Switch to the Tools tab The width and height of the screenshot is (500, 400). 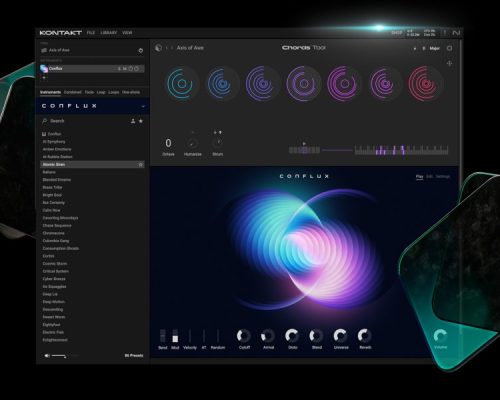tap(89, 92)
